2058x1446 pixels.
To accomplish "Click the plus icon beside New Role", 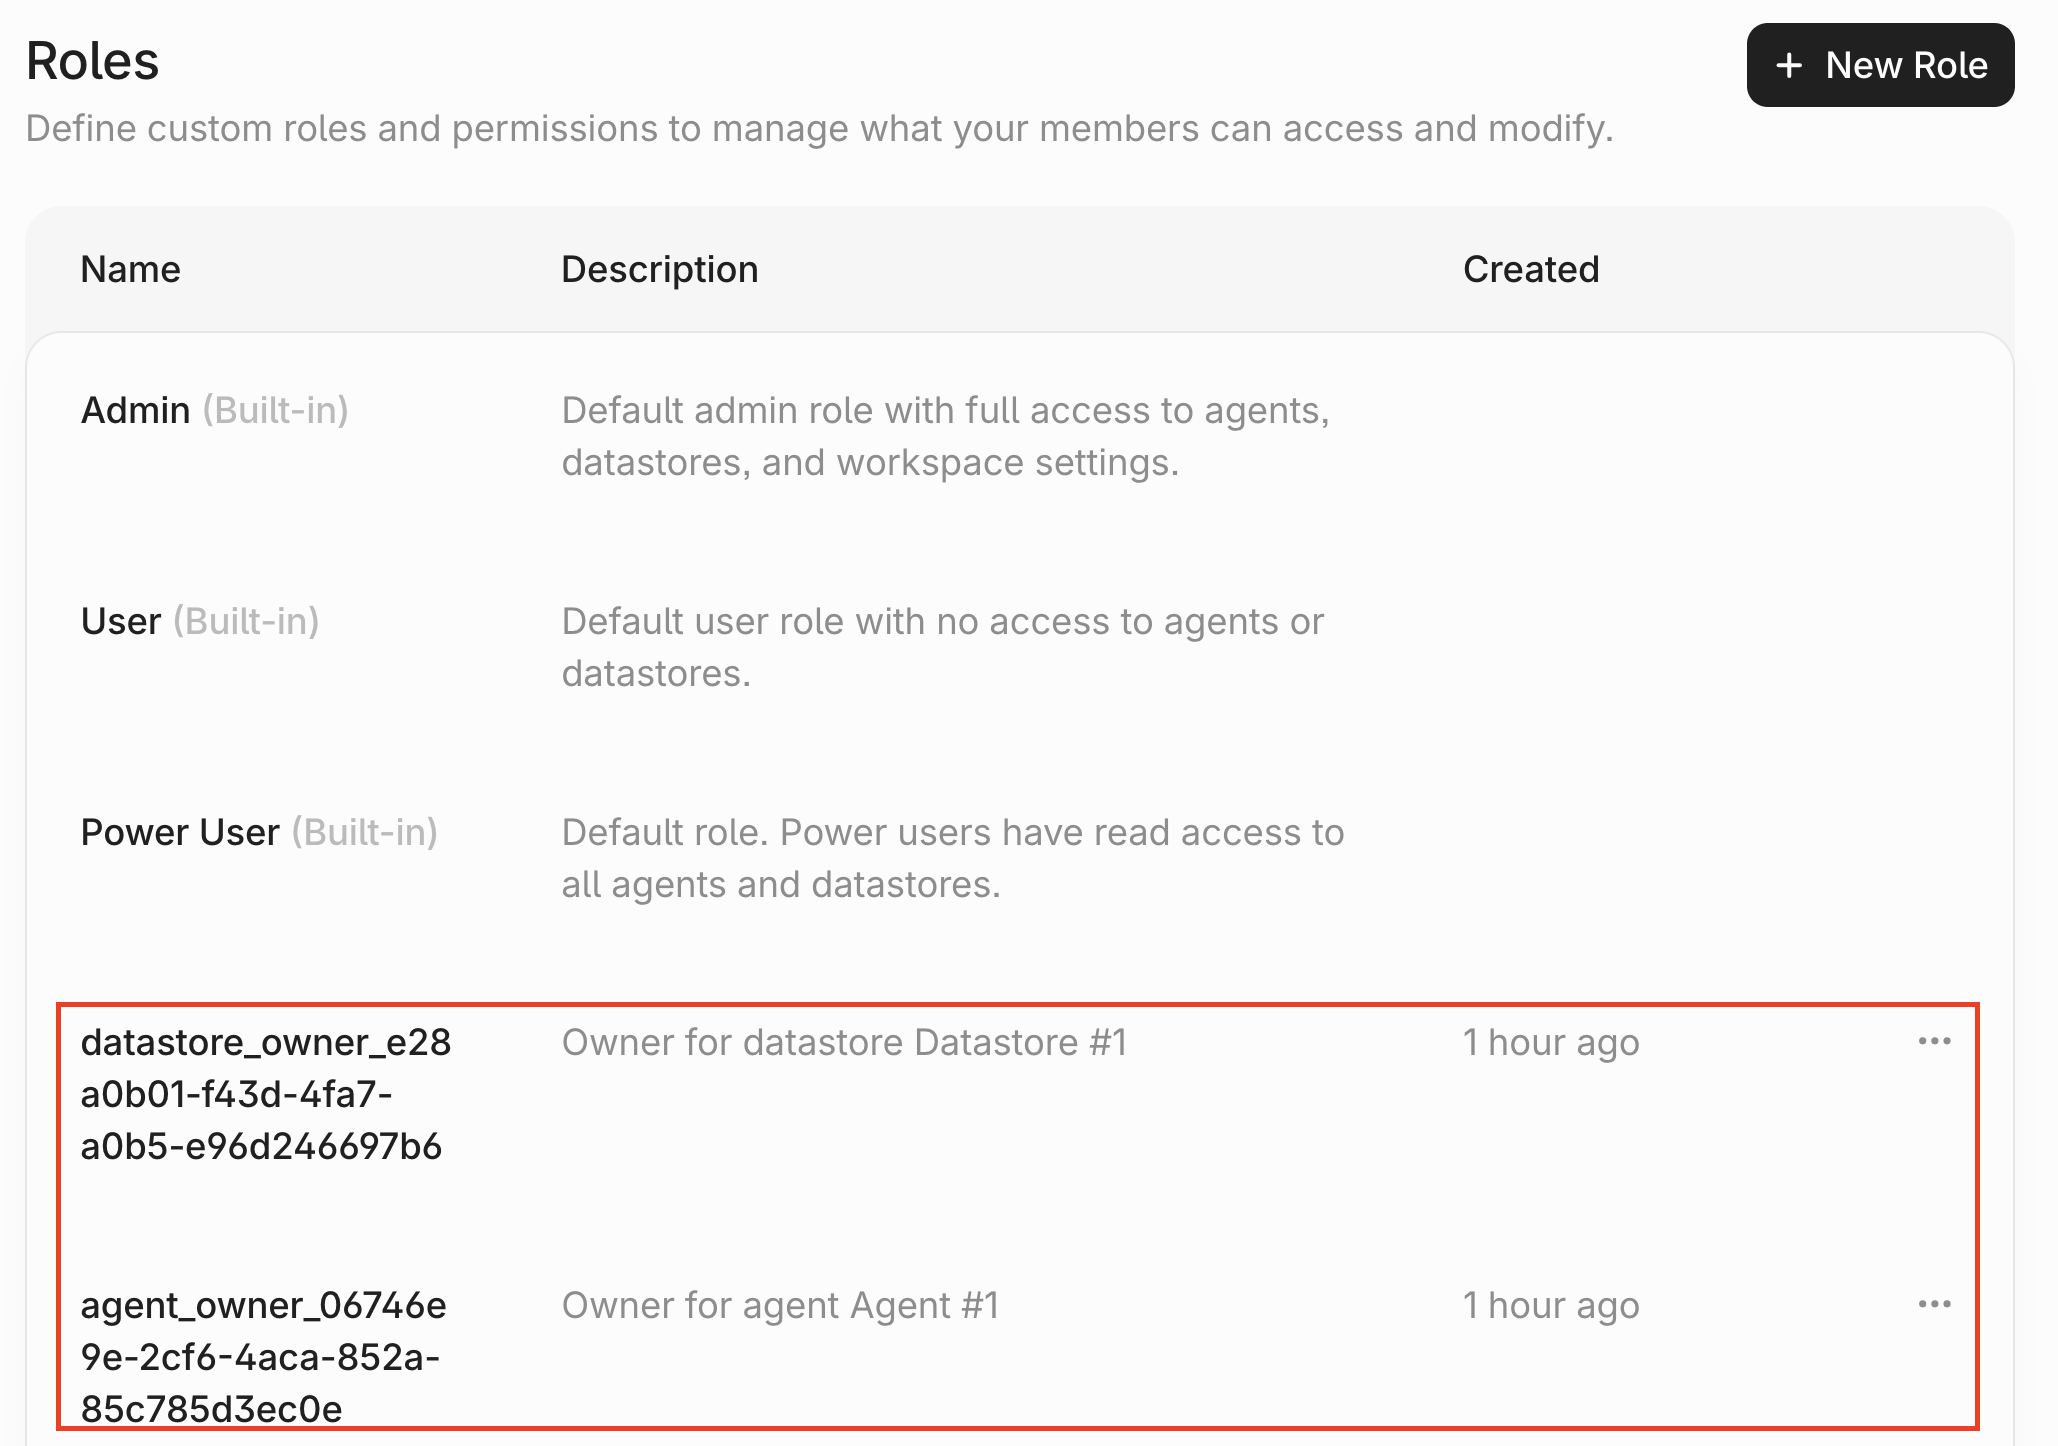I will (1789, 66).
